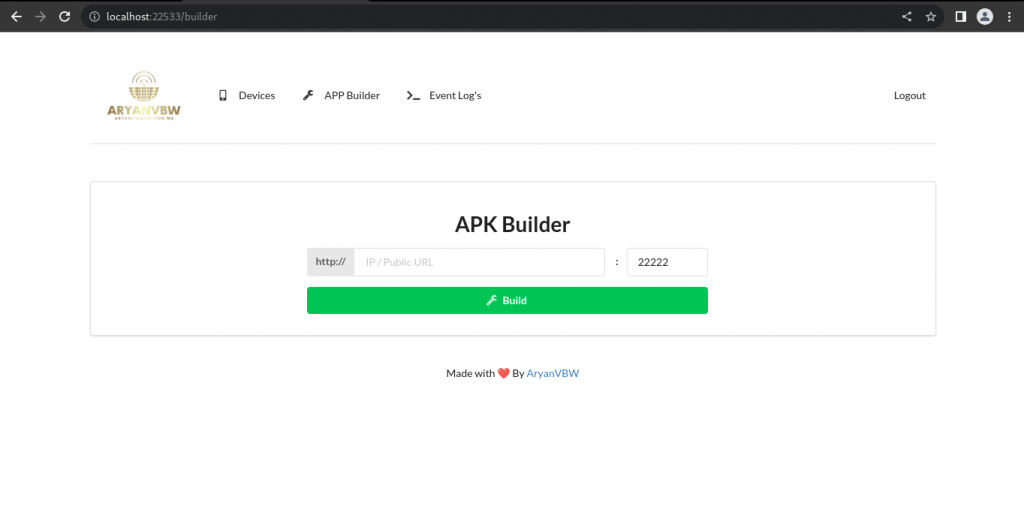
Task: Click the terminal icon beside Event Log's
Action: tap(413, 96)
